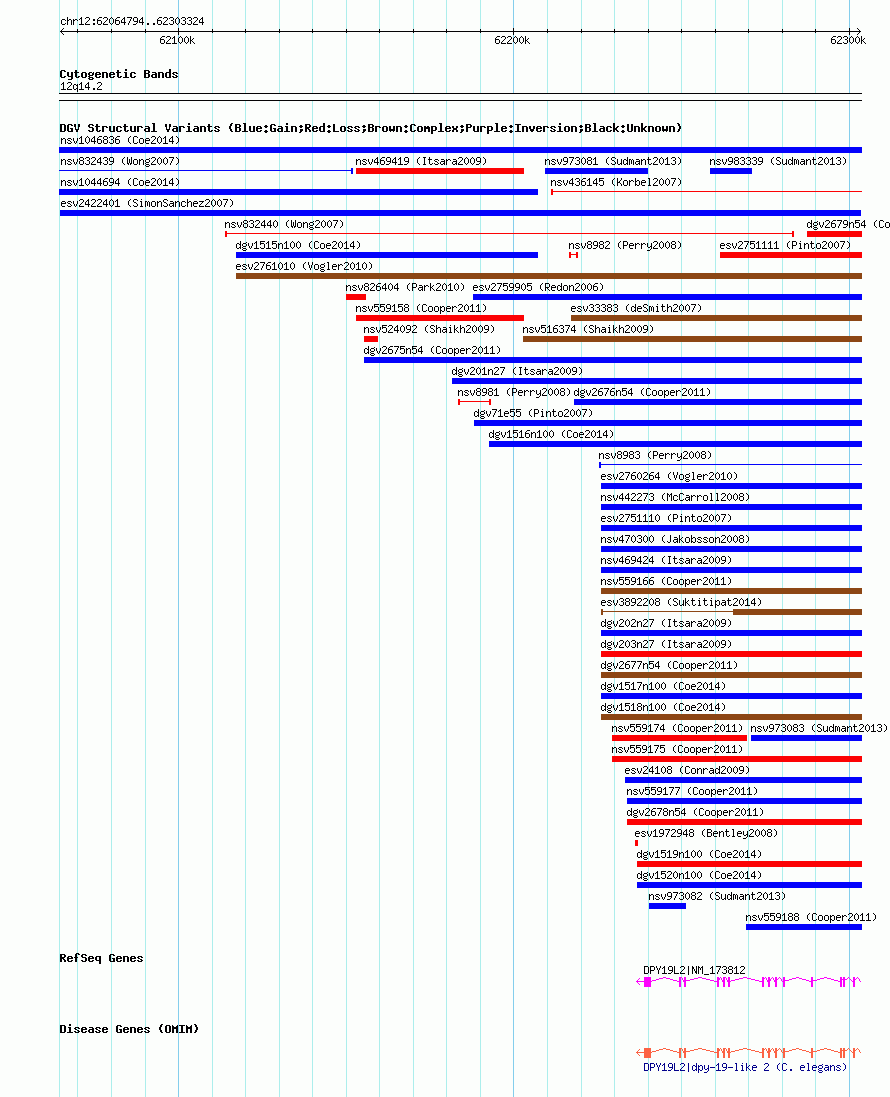Click dgv1516n100 (Coe2014) label
Screen dimensions: 890x1097
[551, 434]
